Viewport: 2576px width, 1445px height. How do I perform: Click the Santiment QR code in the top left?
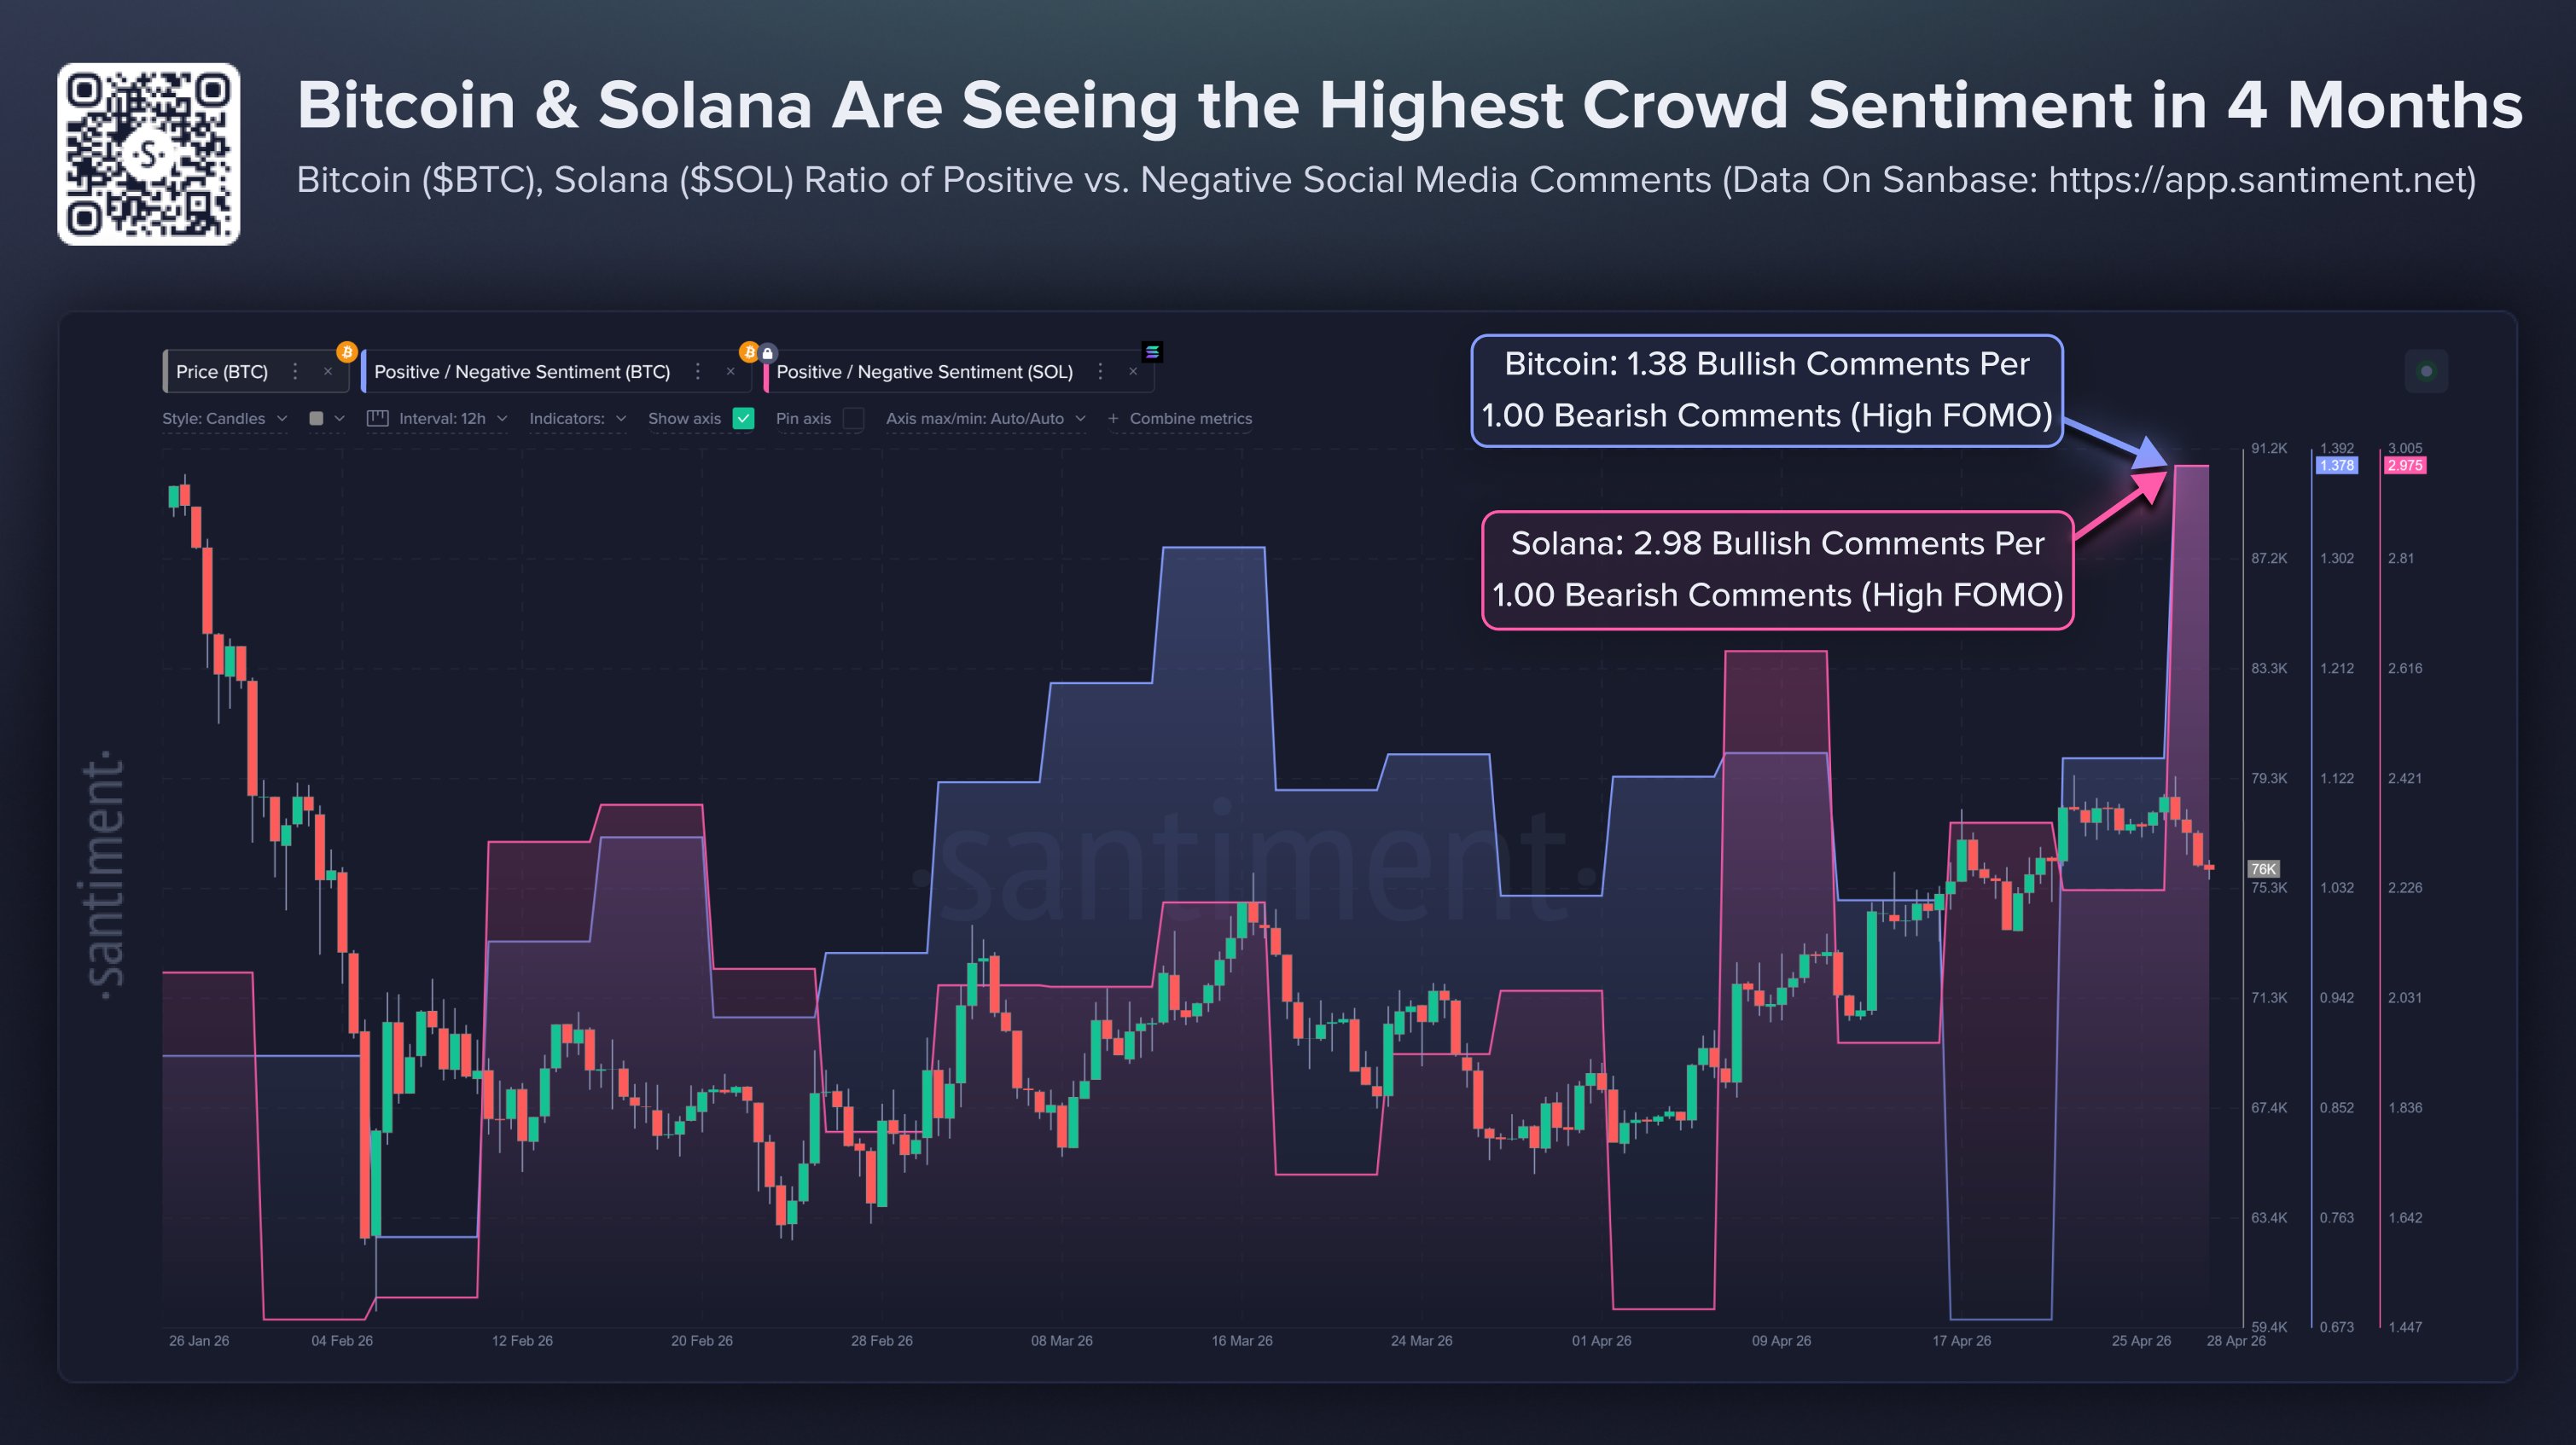(148, 152)
